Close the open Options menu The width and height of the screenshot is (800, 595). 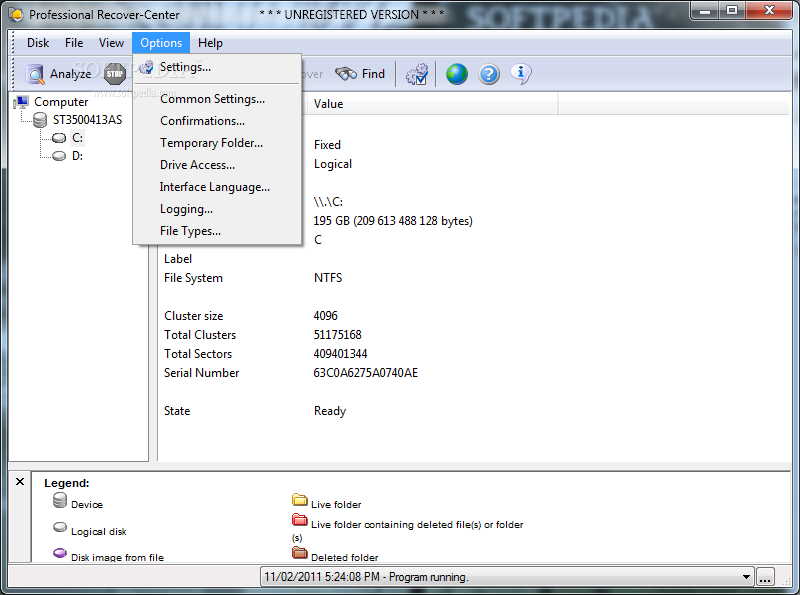coord(161,43)
